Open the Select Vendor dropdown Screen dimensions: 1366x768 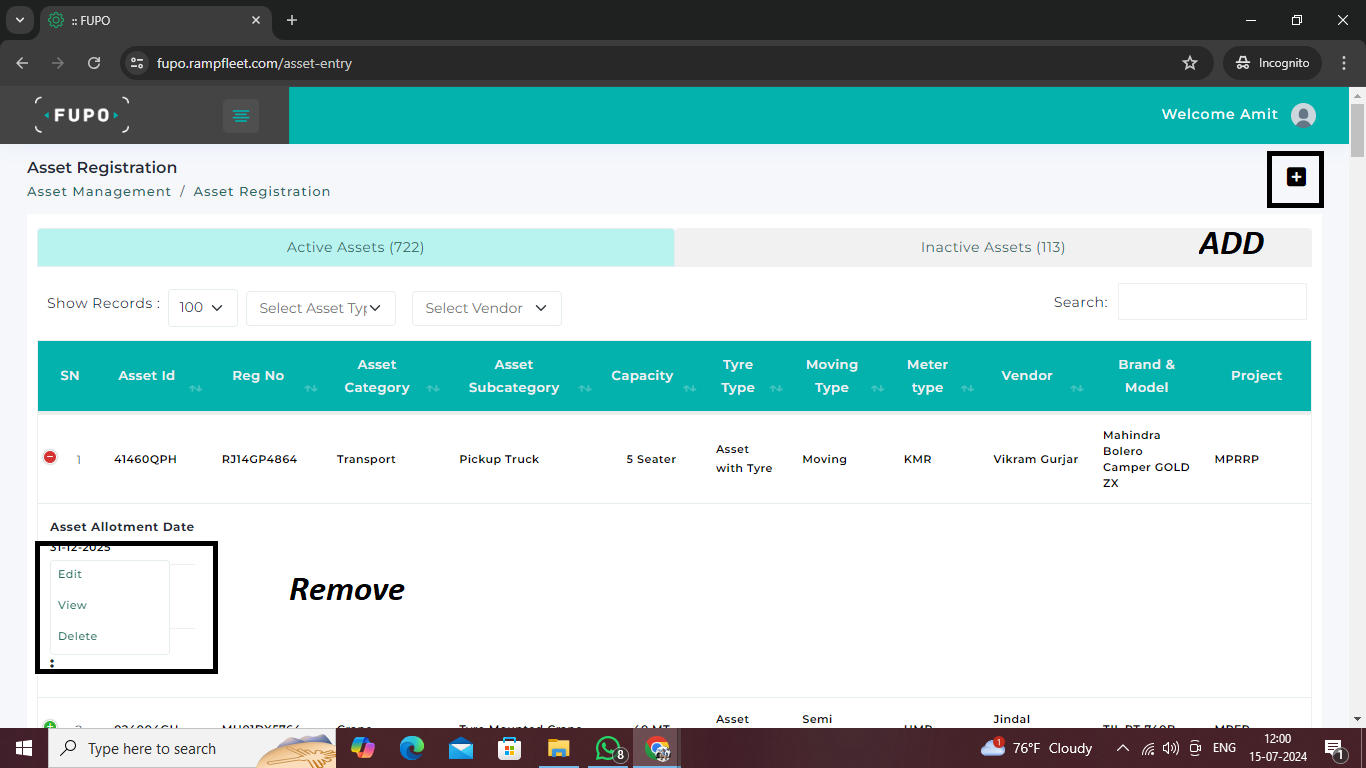pyautogui.click(x=486, y=308)
